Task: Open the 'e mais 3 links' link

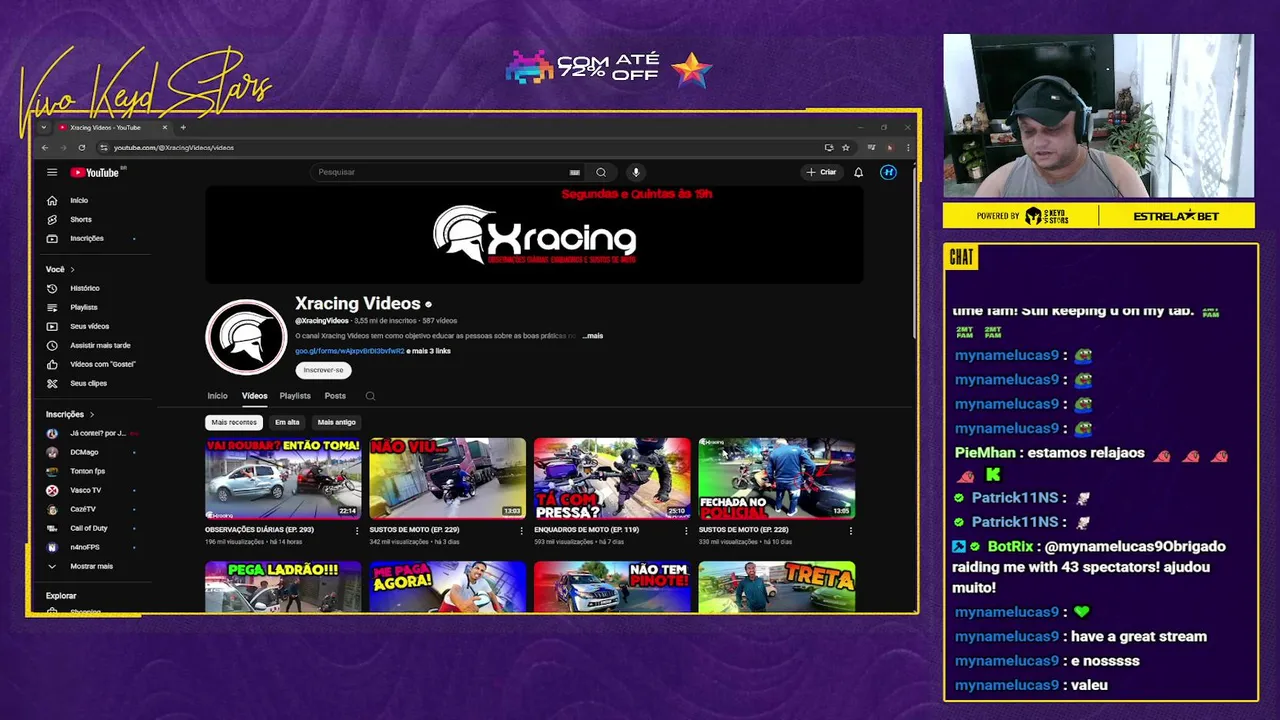Action: coord(429,351)
